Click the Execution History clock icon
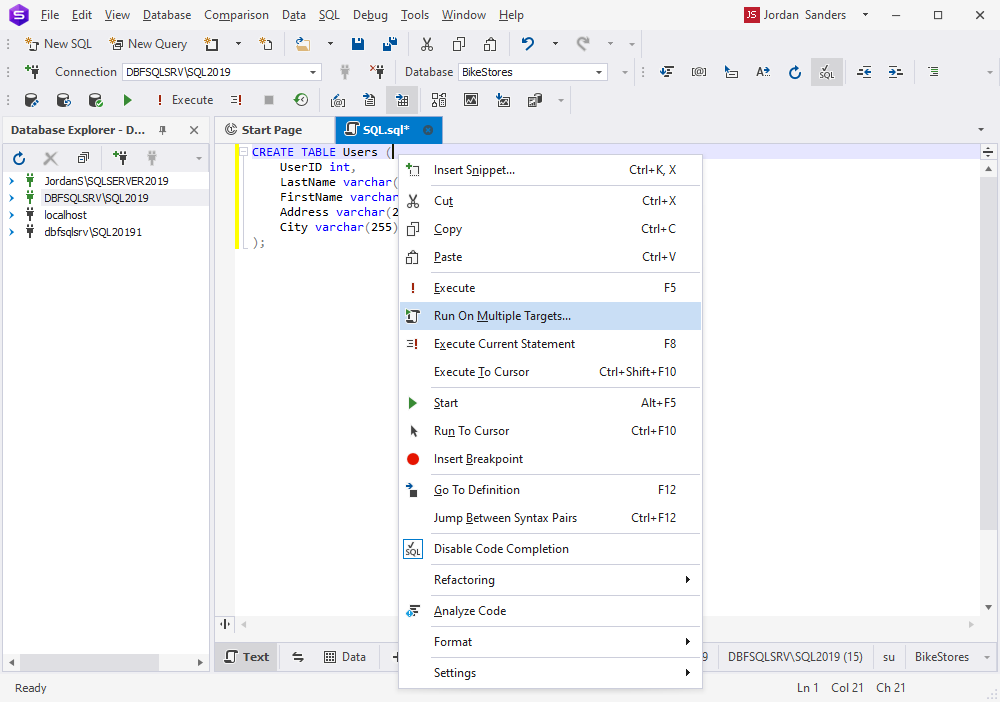This screenshot has width=1000, height=702. click(300, 100)
